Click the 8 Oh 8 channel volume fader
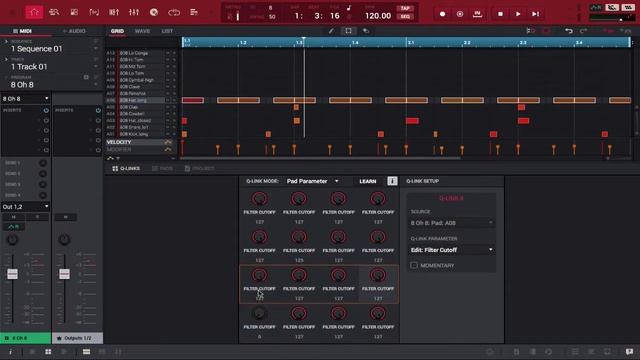The image size is (640, 360). pyautogui.click(x=12, y=274)
